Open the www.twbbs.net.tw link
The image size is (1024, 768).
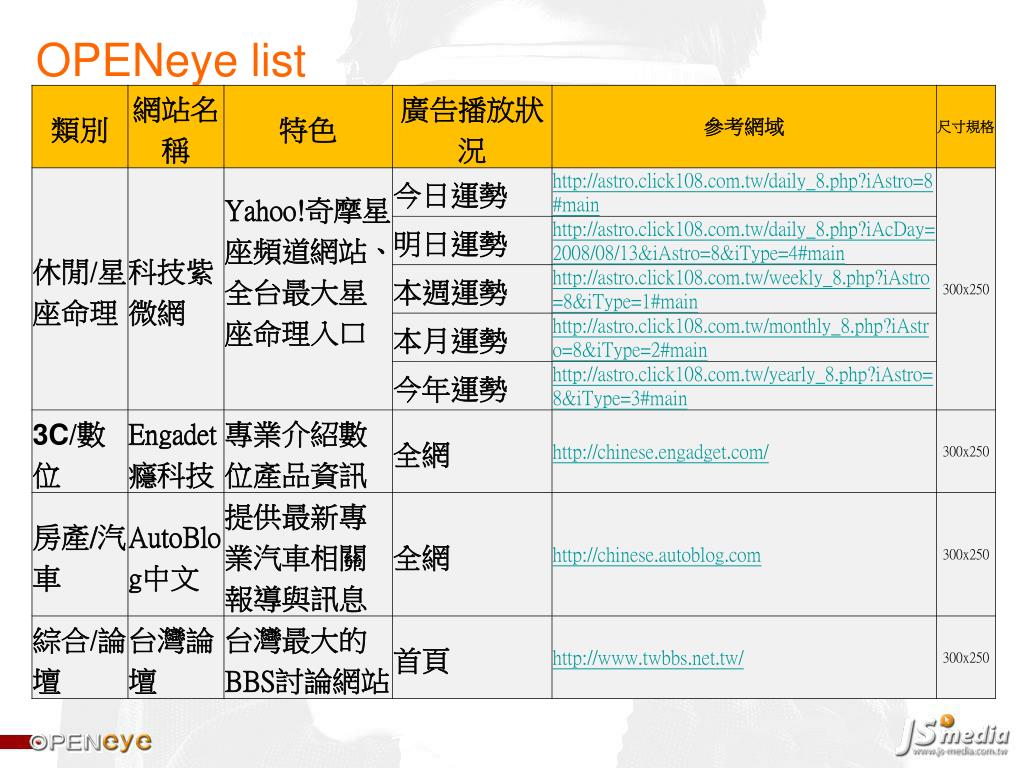(648, 658)
